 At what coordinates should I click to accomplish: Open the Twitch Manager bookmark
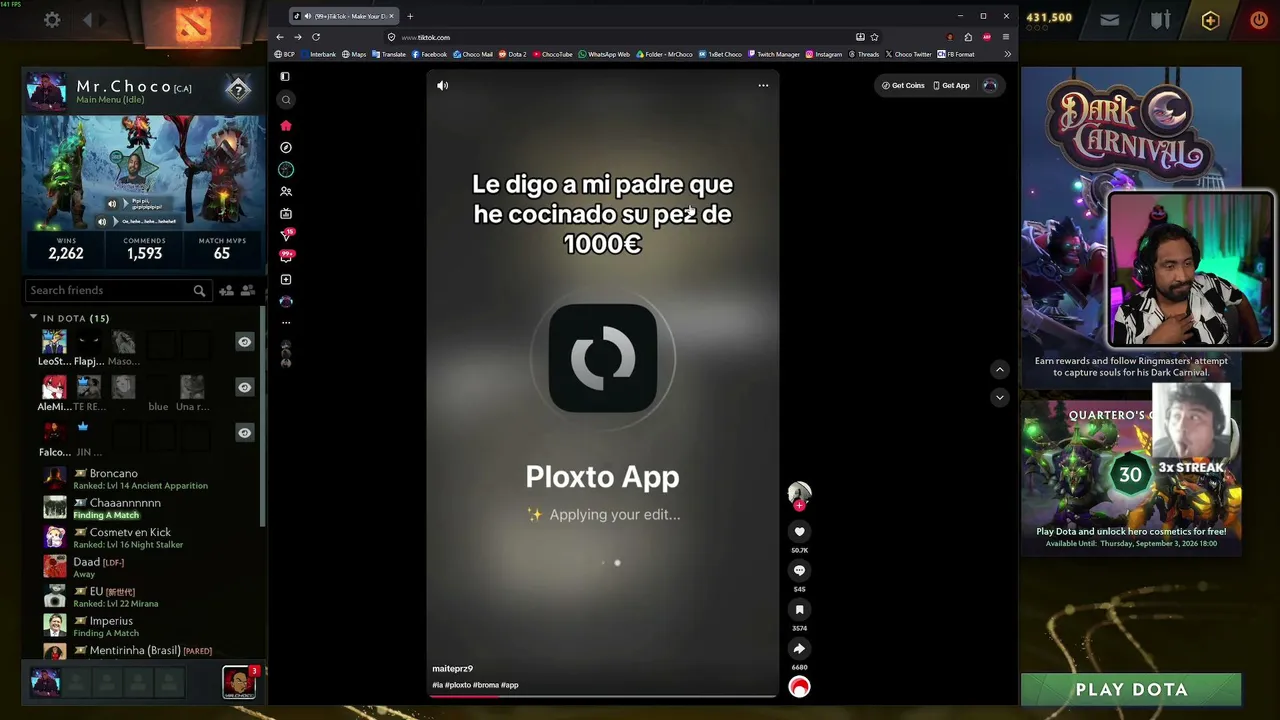(773, 54)
